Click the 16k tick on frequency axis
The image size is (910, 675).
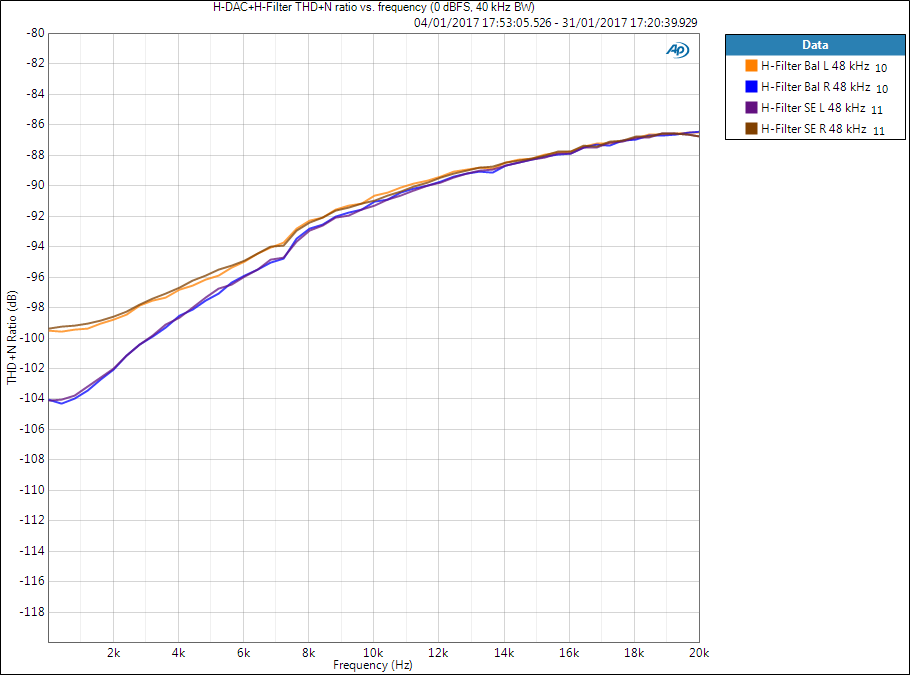[x=569, y=653]
